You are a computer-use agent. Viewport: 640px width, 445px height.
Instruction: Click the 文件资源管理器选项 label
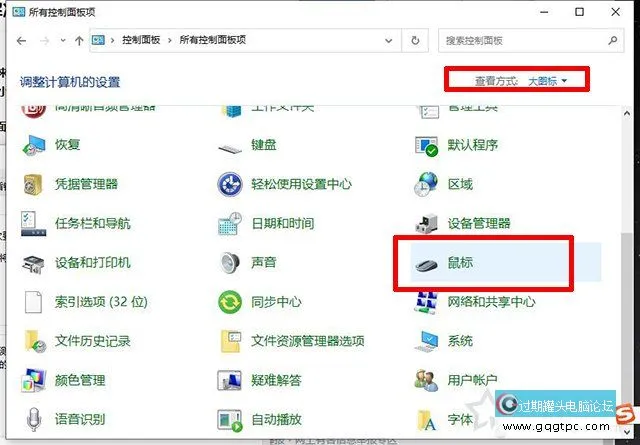[x=308, y=341]
